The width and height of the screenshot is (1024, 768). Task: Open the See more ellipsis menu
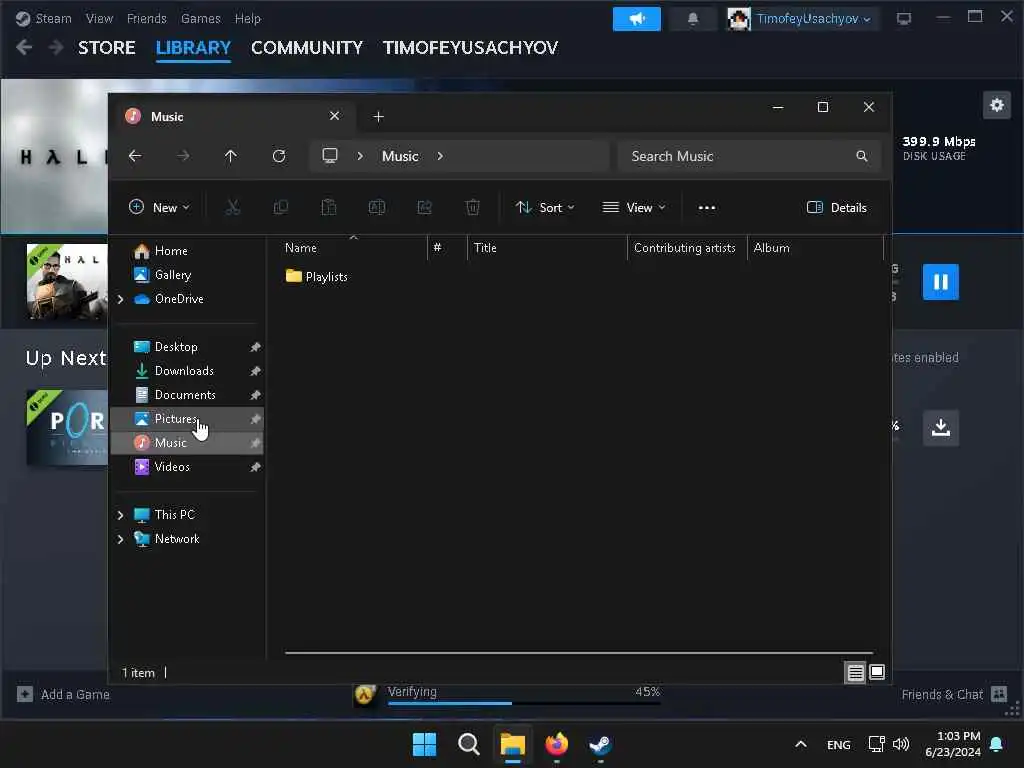tap(707, 208)
